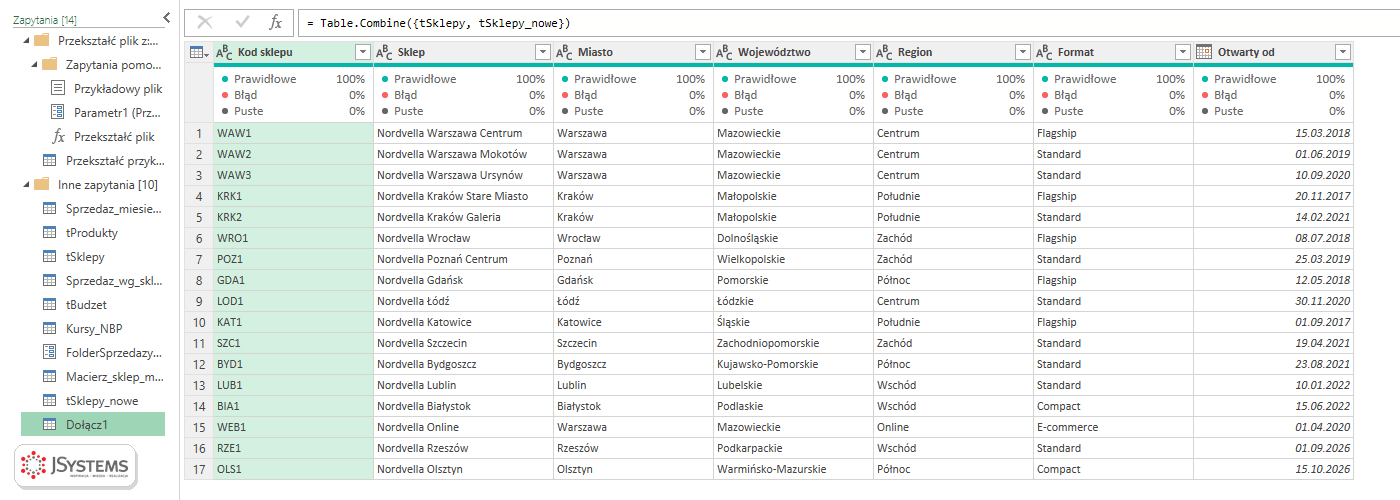Click the folder icon of Inne zapytania group
This screenshot has height=500, width=1400.
pyautogui.click(x=41, y=184)
